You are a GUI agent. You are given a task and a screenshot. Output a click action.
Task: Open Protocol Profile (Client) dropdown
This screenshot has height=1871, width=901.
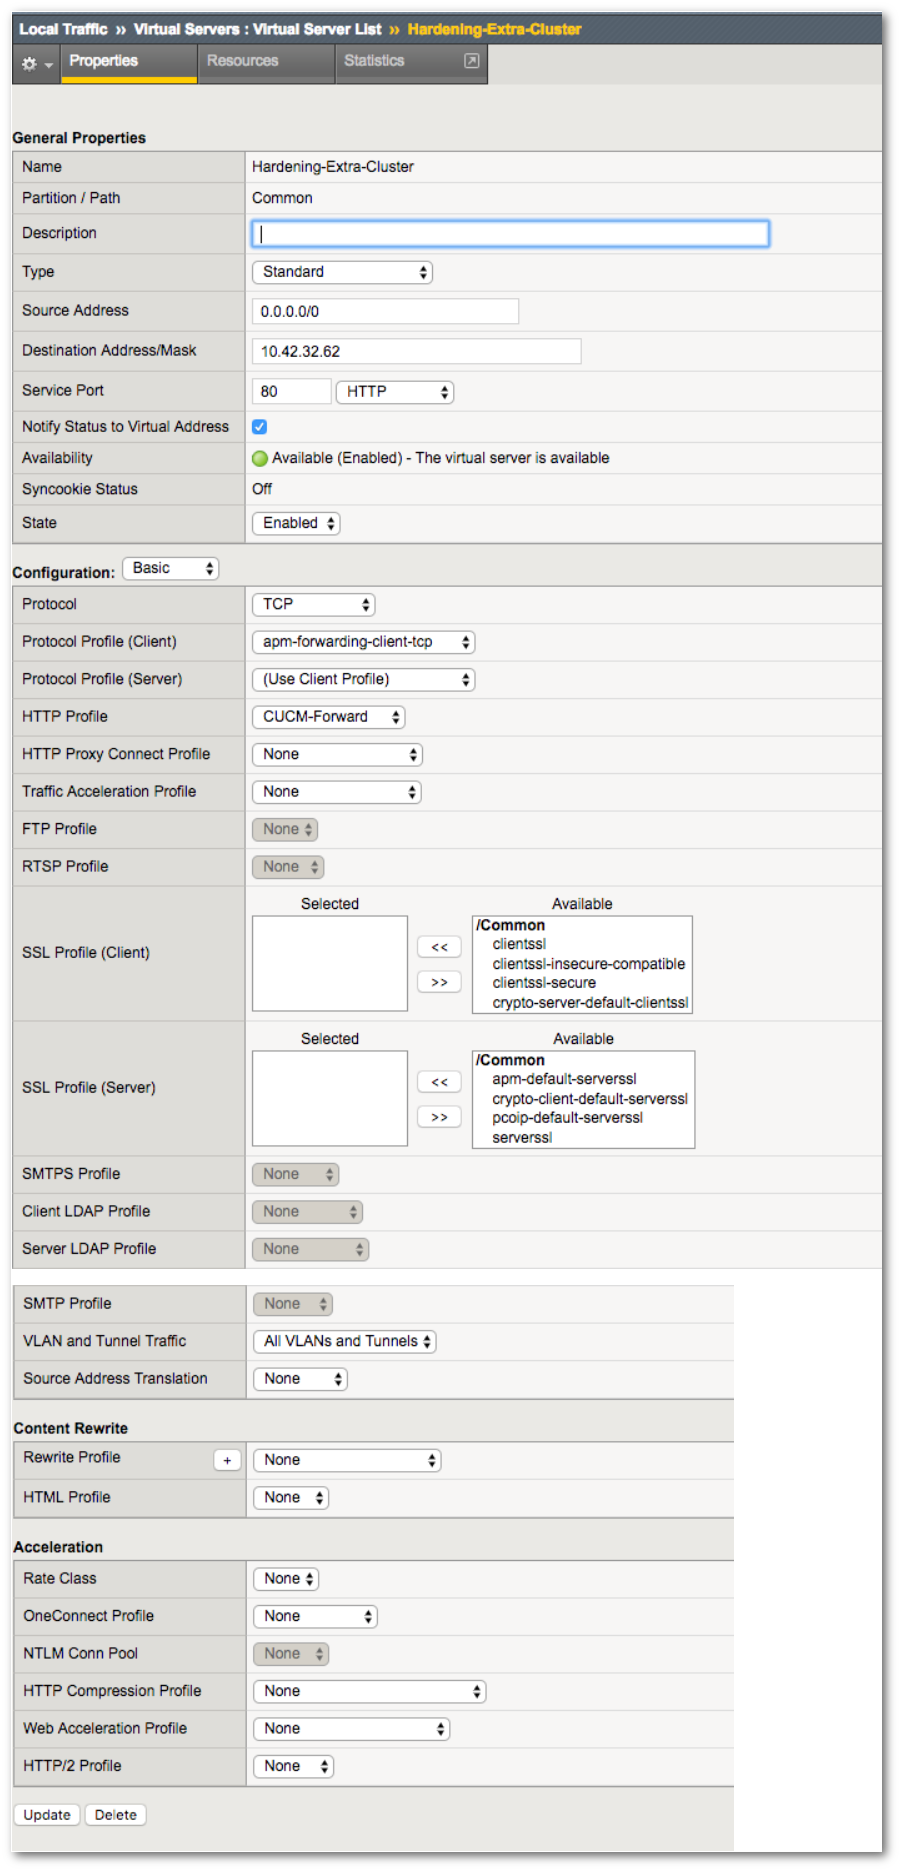(x=363, y=642)
